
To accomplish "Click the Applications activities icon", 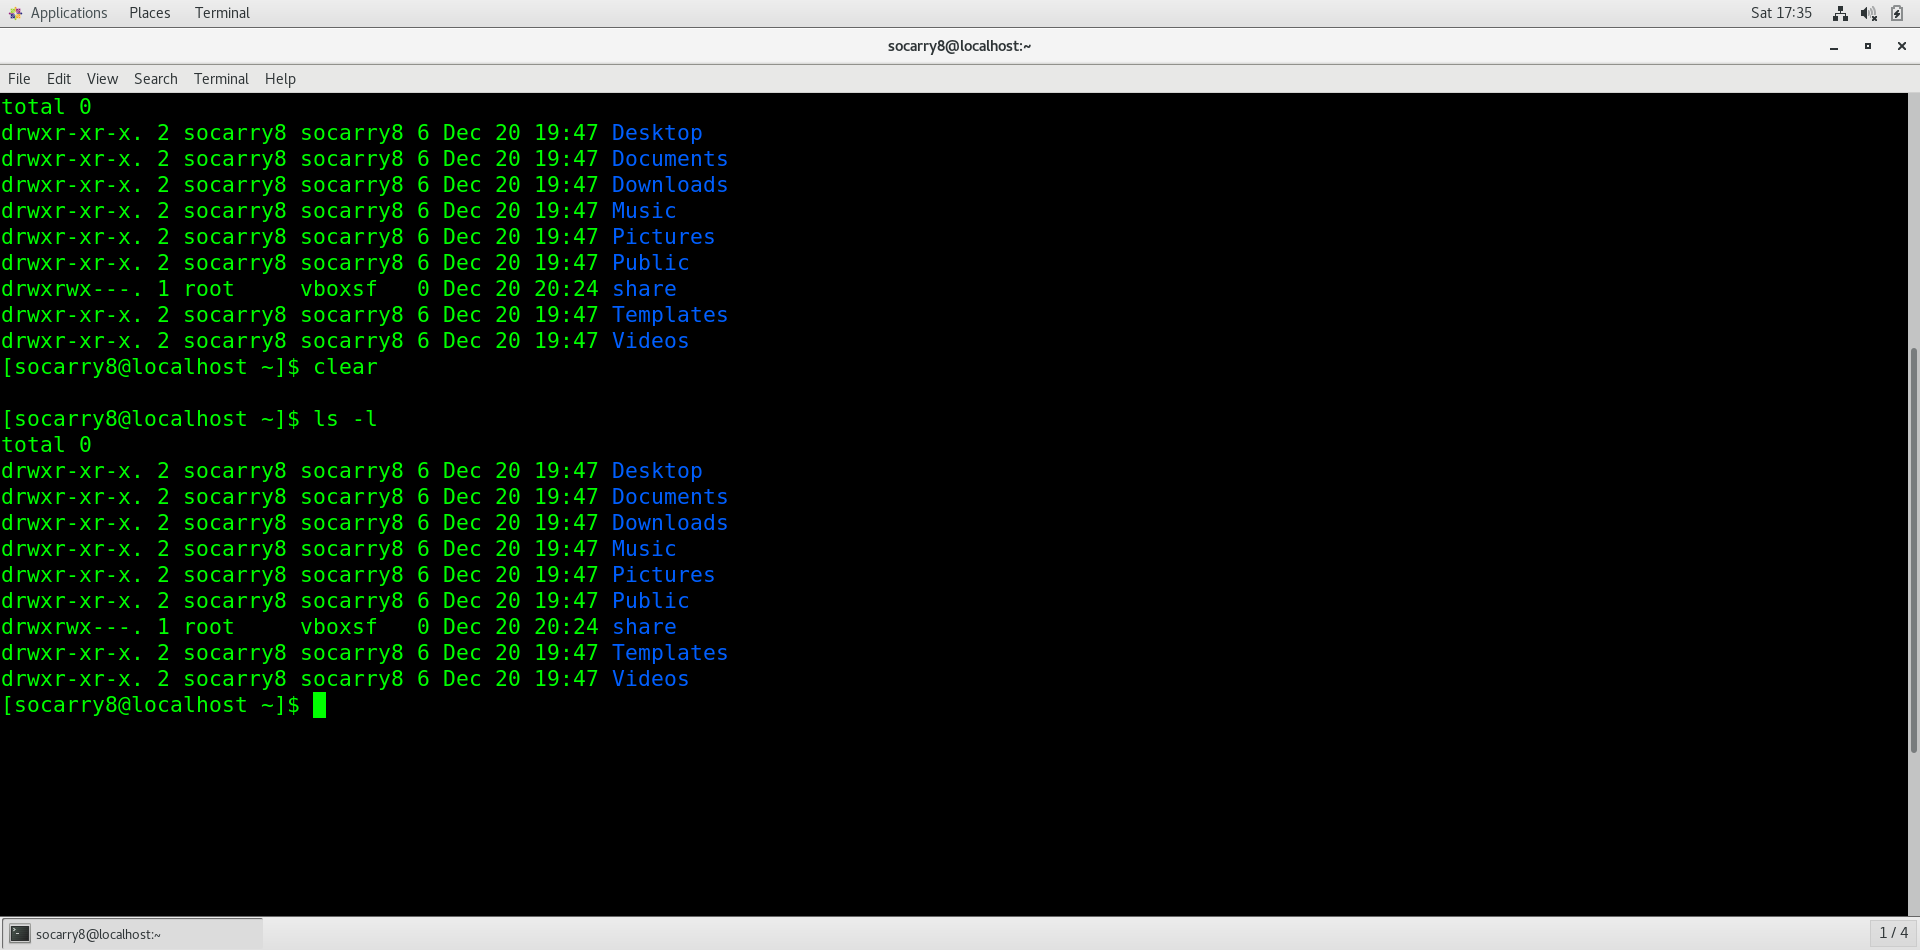I will pyautogui.click(x=15, y=13).
